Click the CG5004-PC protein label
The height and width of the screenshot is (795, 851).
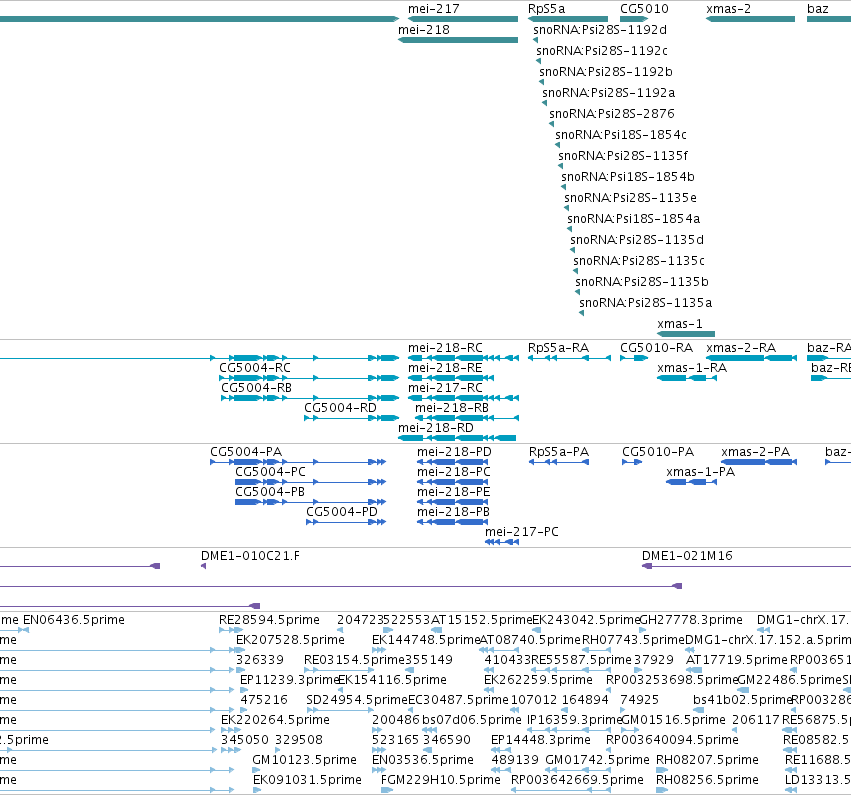270,472
